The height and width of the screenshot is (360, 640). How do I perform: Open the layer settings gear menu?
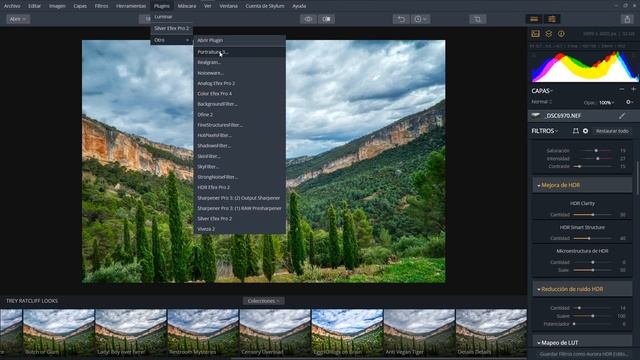(629, 102)
